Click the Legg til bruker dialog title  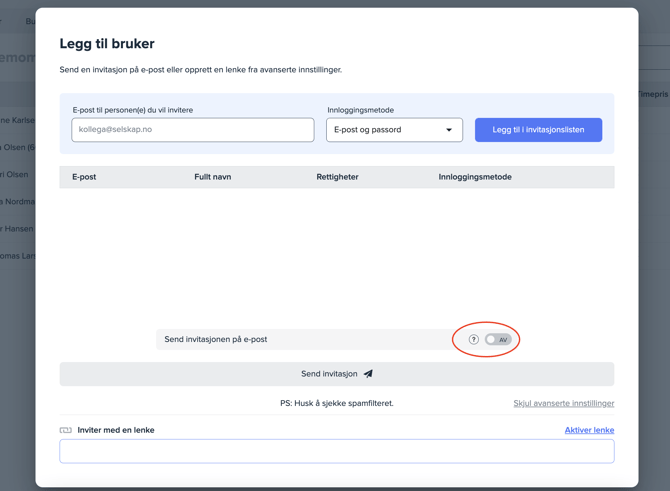pos(107,44)
